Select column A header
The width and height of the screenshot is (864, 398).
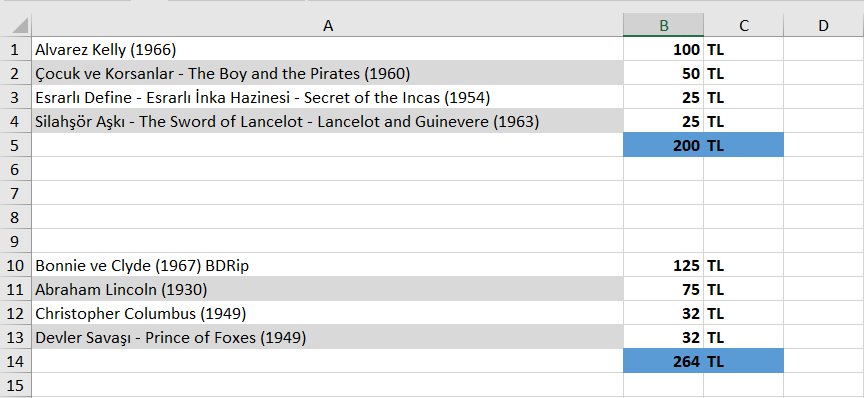pos(328,25)
